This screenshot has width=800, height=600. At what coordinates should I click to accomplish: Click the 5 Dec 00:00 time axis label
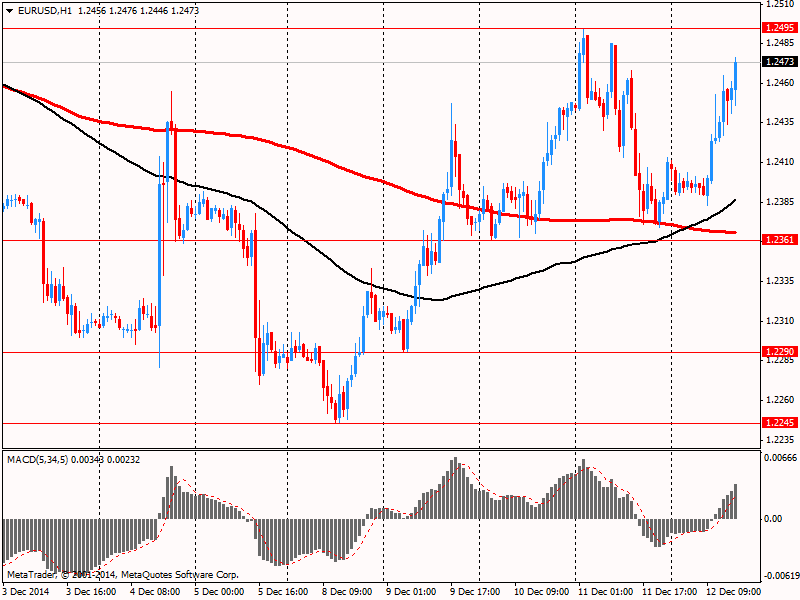[219, 591]
